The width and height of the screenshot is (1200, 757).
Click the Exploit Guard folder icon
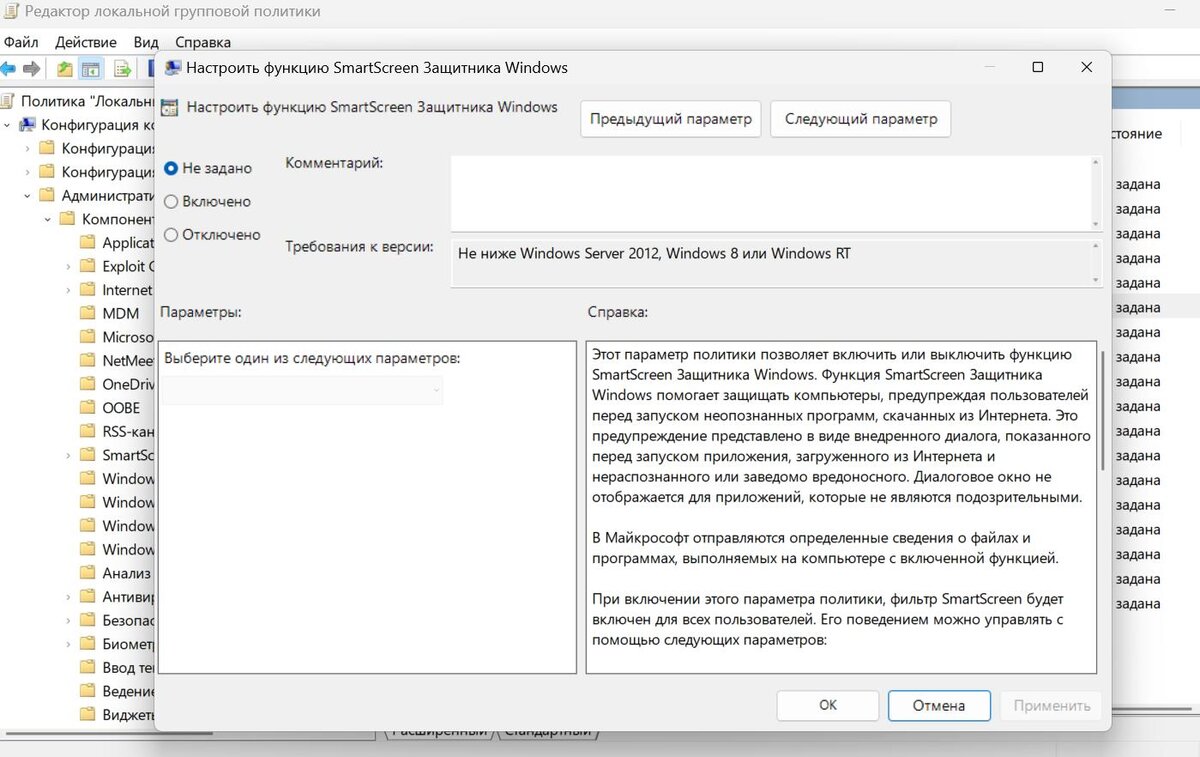(87, 266)
